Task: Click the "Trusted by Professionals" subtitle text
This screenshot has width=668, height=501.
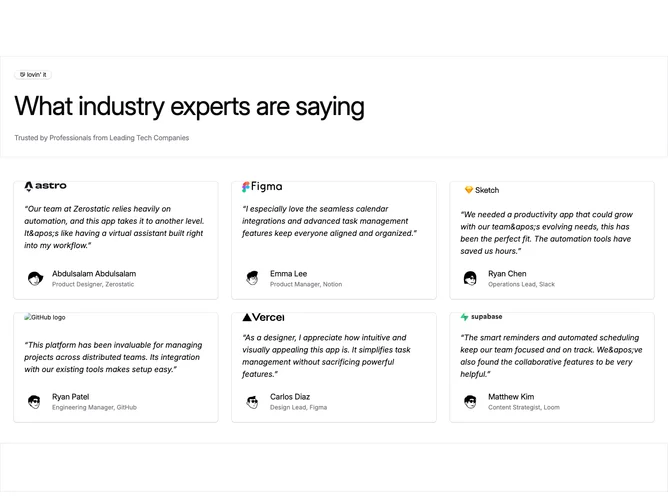Action: [102, 138]
